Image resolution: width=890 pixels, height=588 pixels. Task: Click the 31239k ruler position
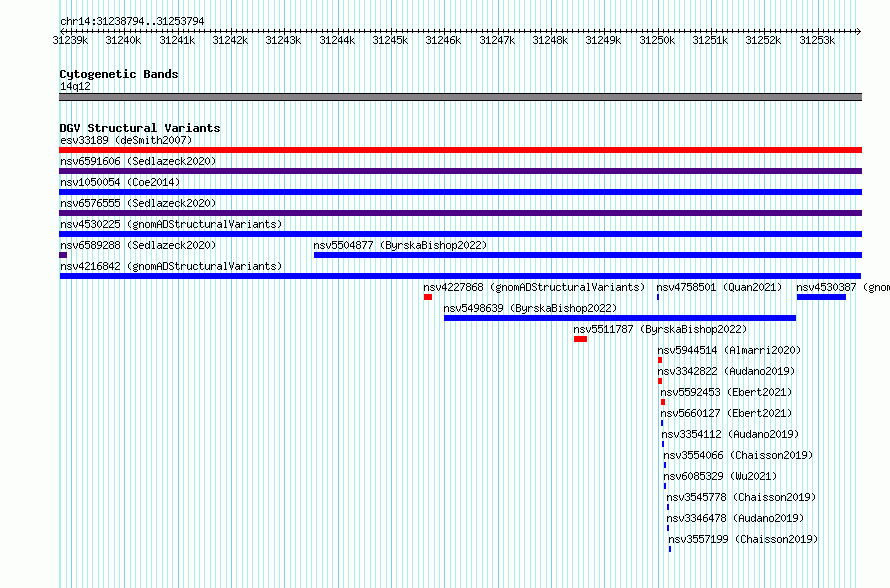pos(70,40)
